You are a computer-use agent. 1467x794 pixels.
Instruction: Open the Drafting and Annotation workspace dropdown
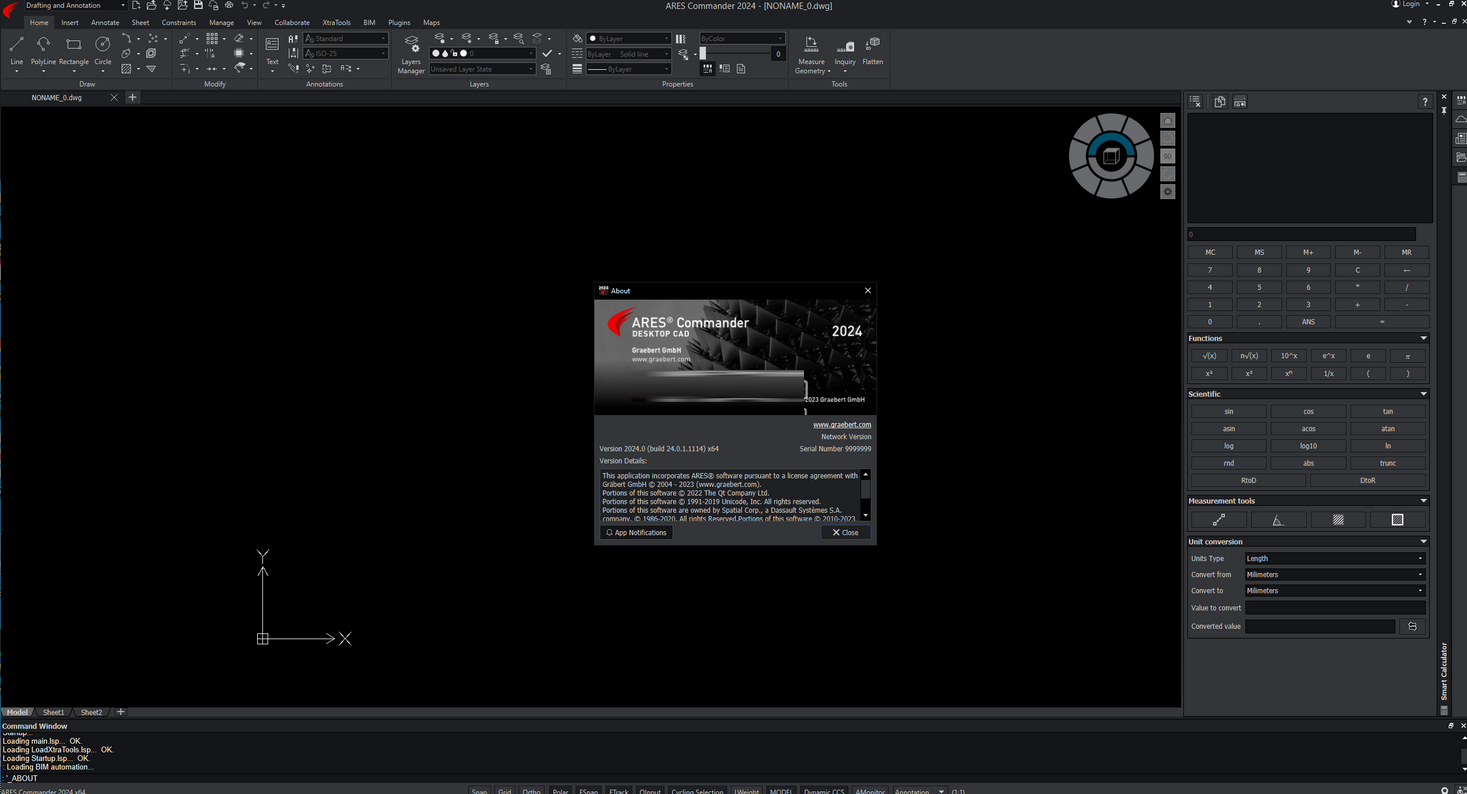tap(75, 5)
